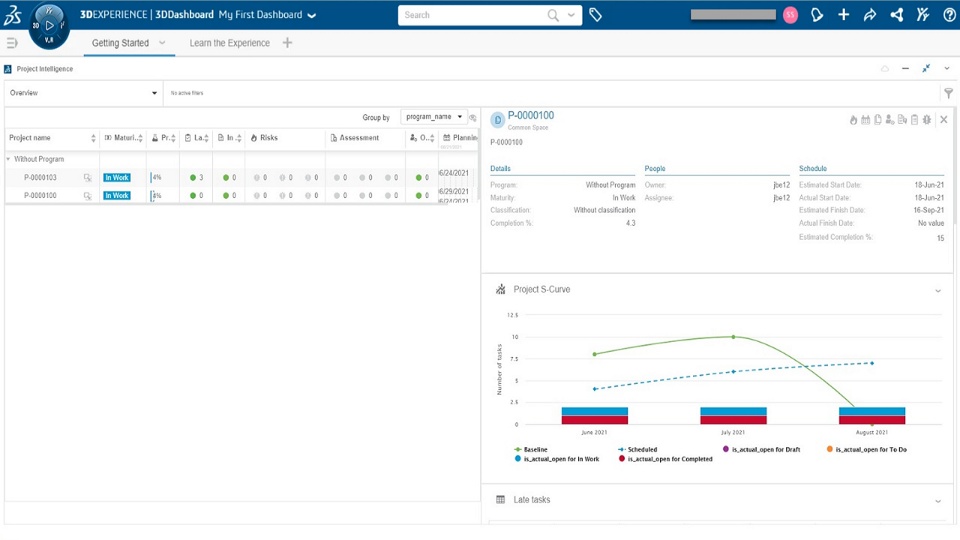Click the filter funnel icon
The height and width of the screenshot is (540, 960).
tap(948, 93)
